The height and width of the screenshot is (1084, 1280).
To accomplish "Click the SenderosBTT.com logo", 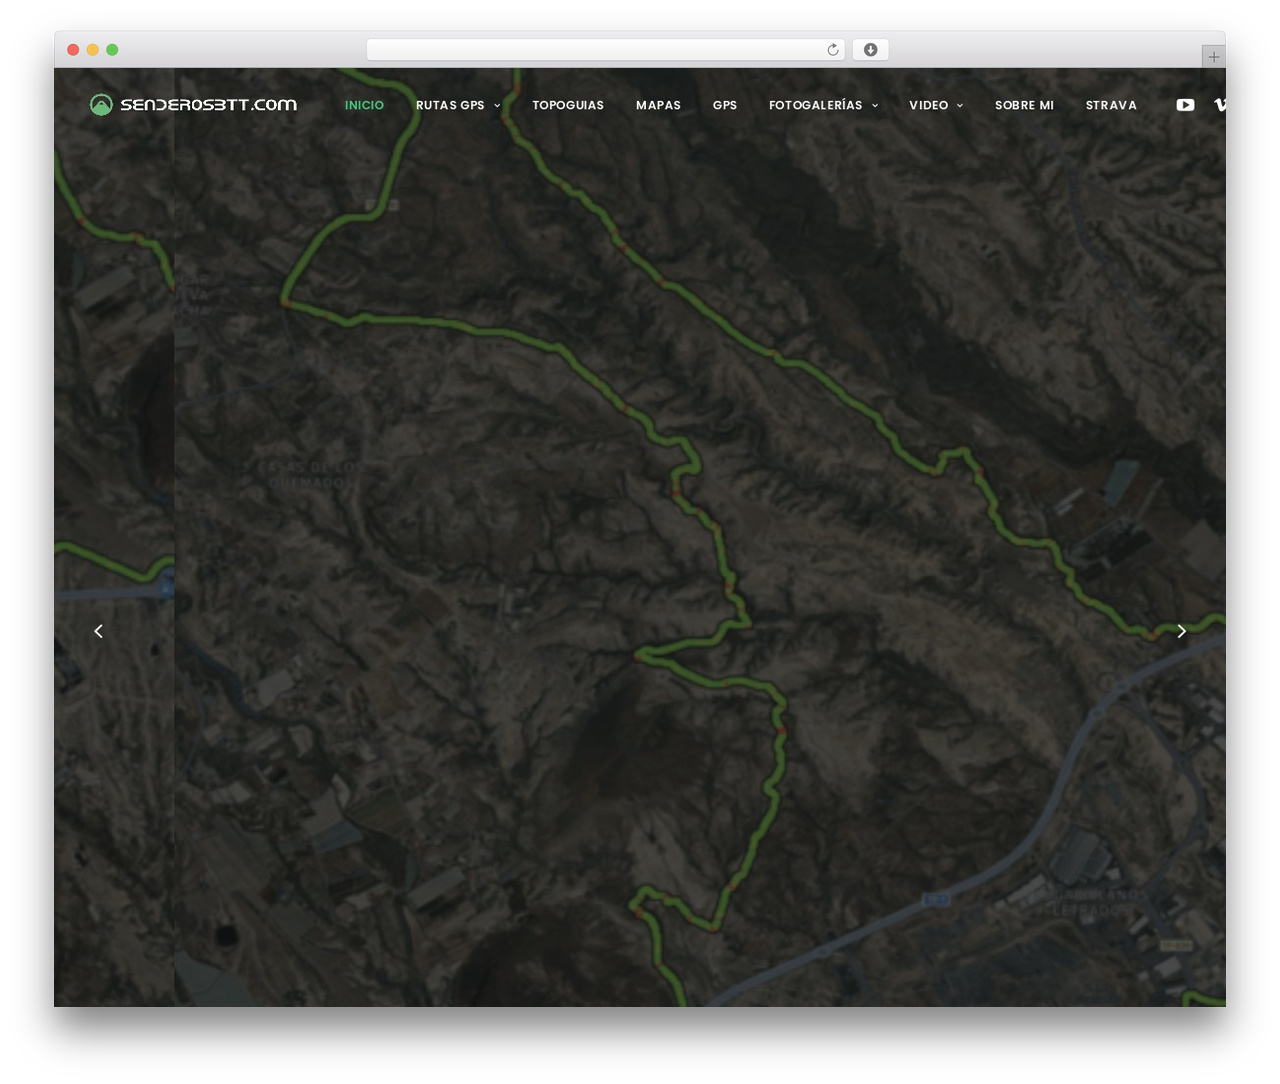I will 193,104.
